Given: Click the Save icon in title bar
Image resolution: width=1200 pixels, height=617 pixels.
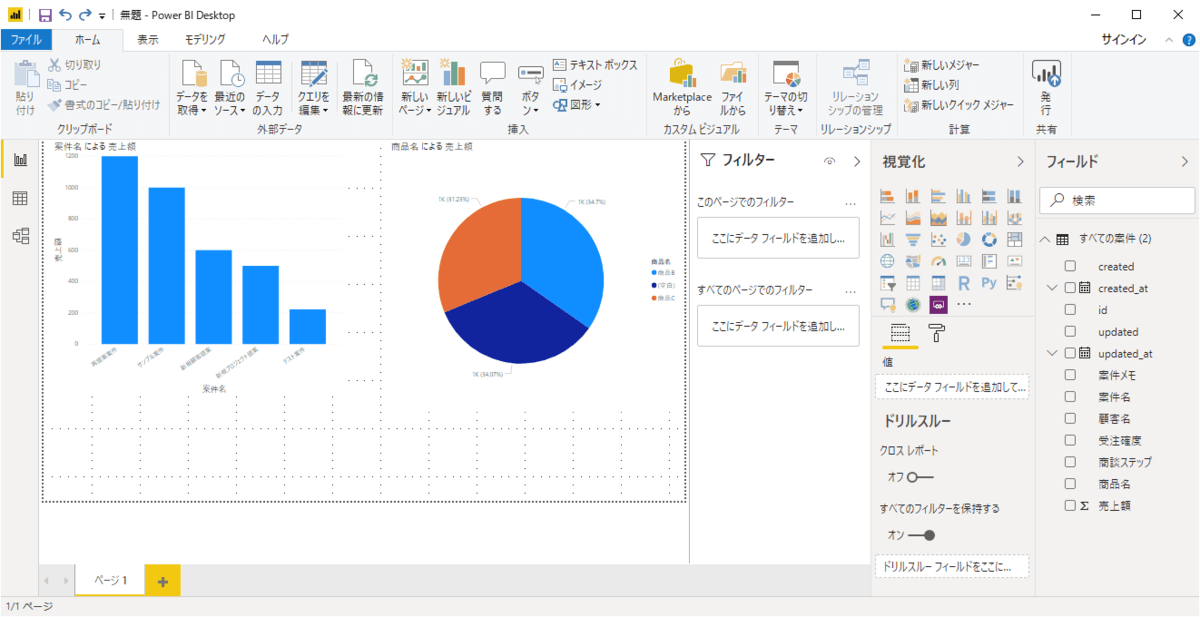Looking at the screenshot, I should 45,15.
